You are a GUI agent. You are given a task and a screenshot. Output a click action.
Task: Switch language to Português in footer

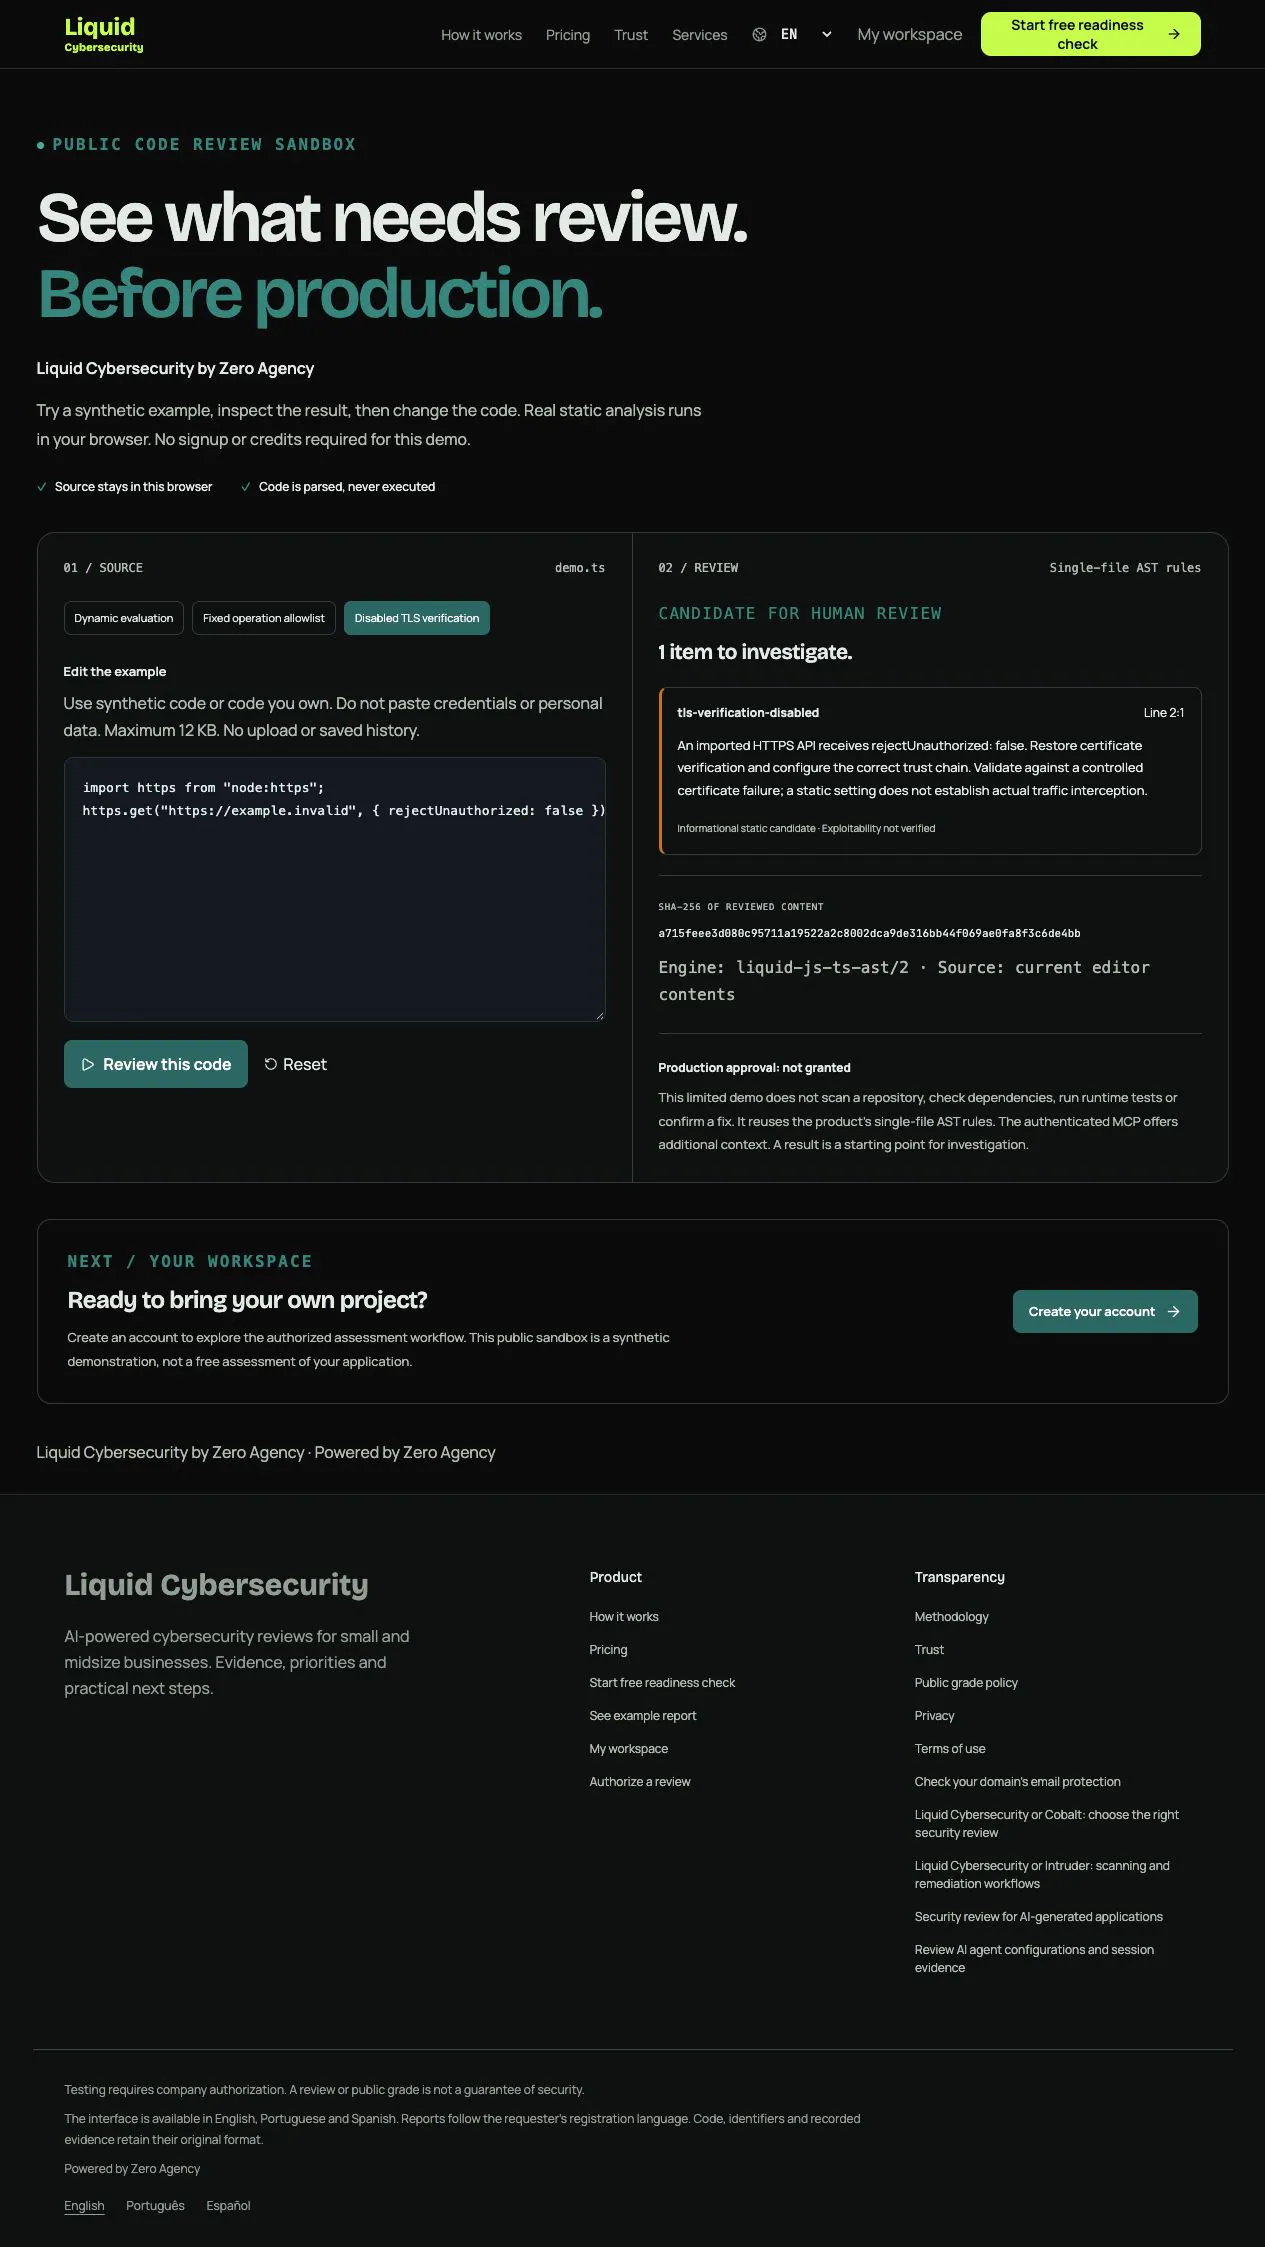[155, 2205]
